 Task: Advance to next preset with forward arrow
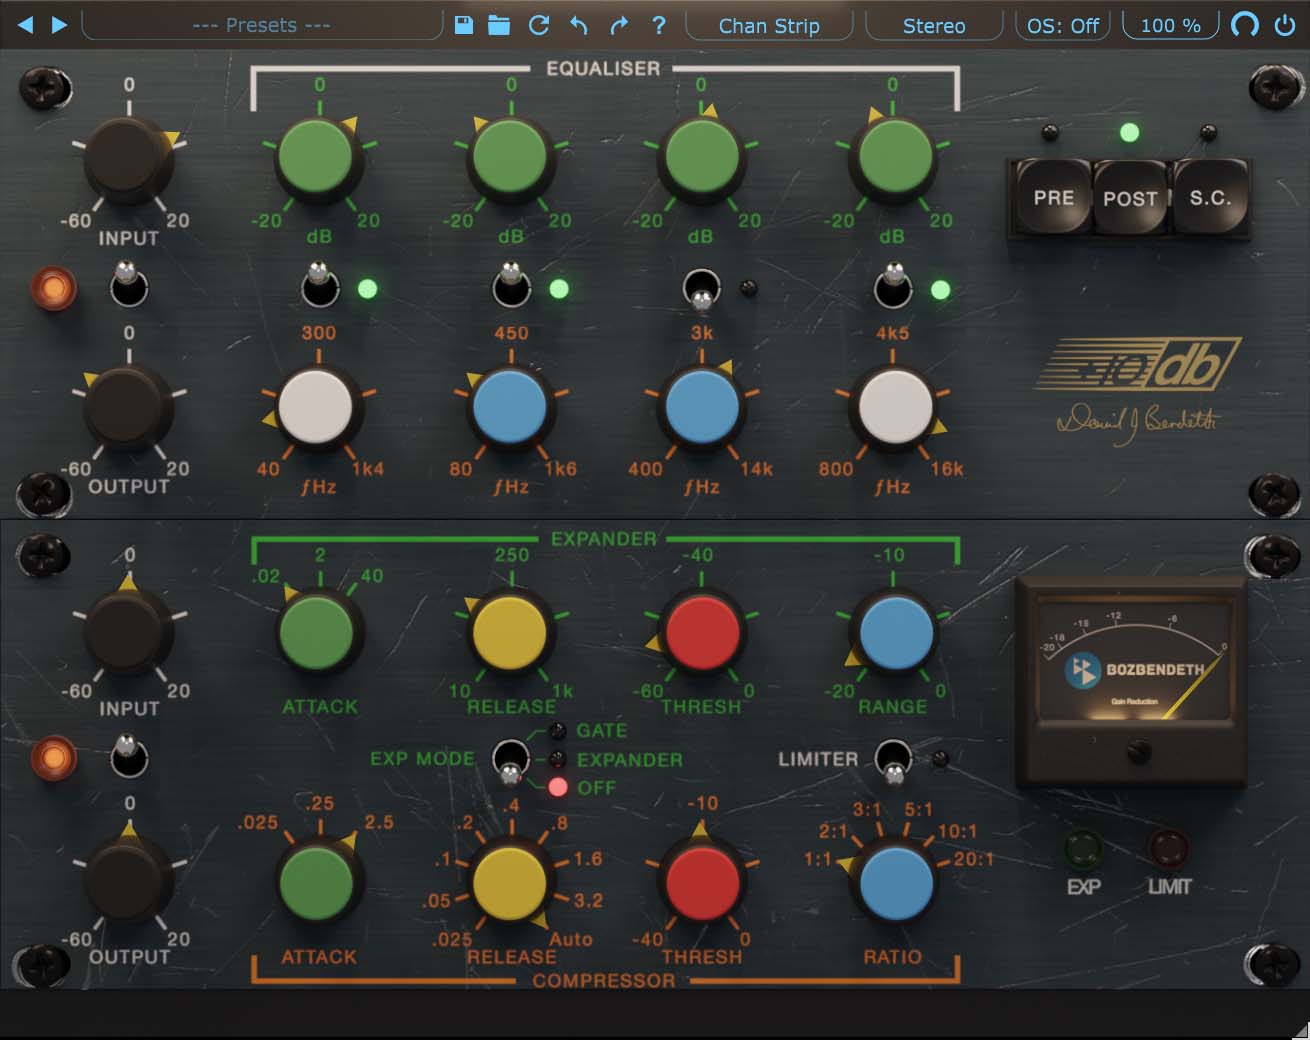pyautogui.click(x=57, y=25)
